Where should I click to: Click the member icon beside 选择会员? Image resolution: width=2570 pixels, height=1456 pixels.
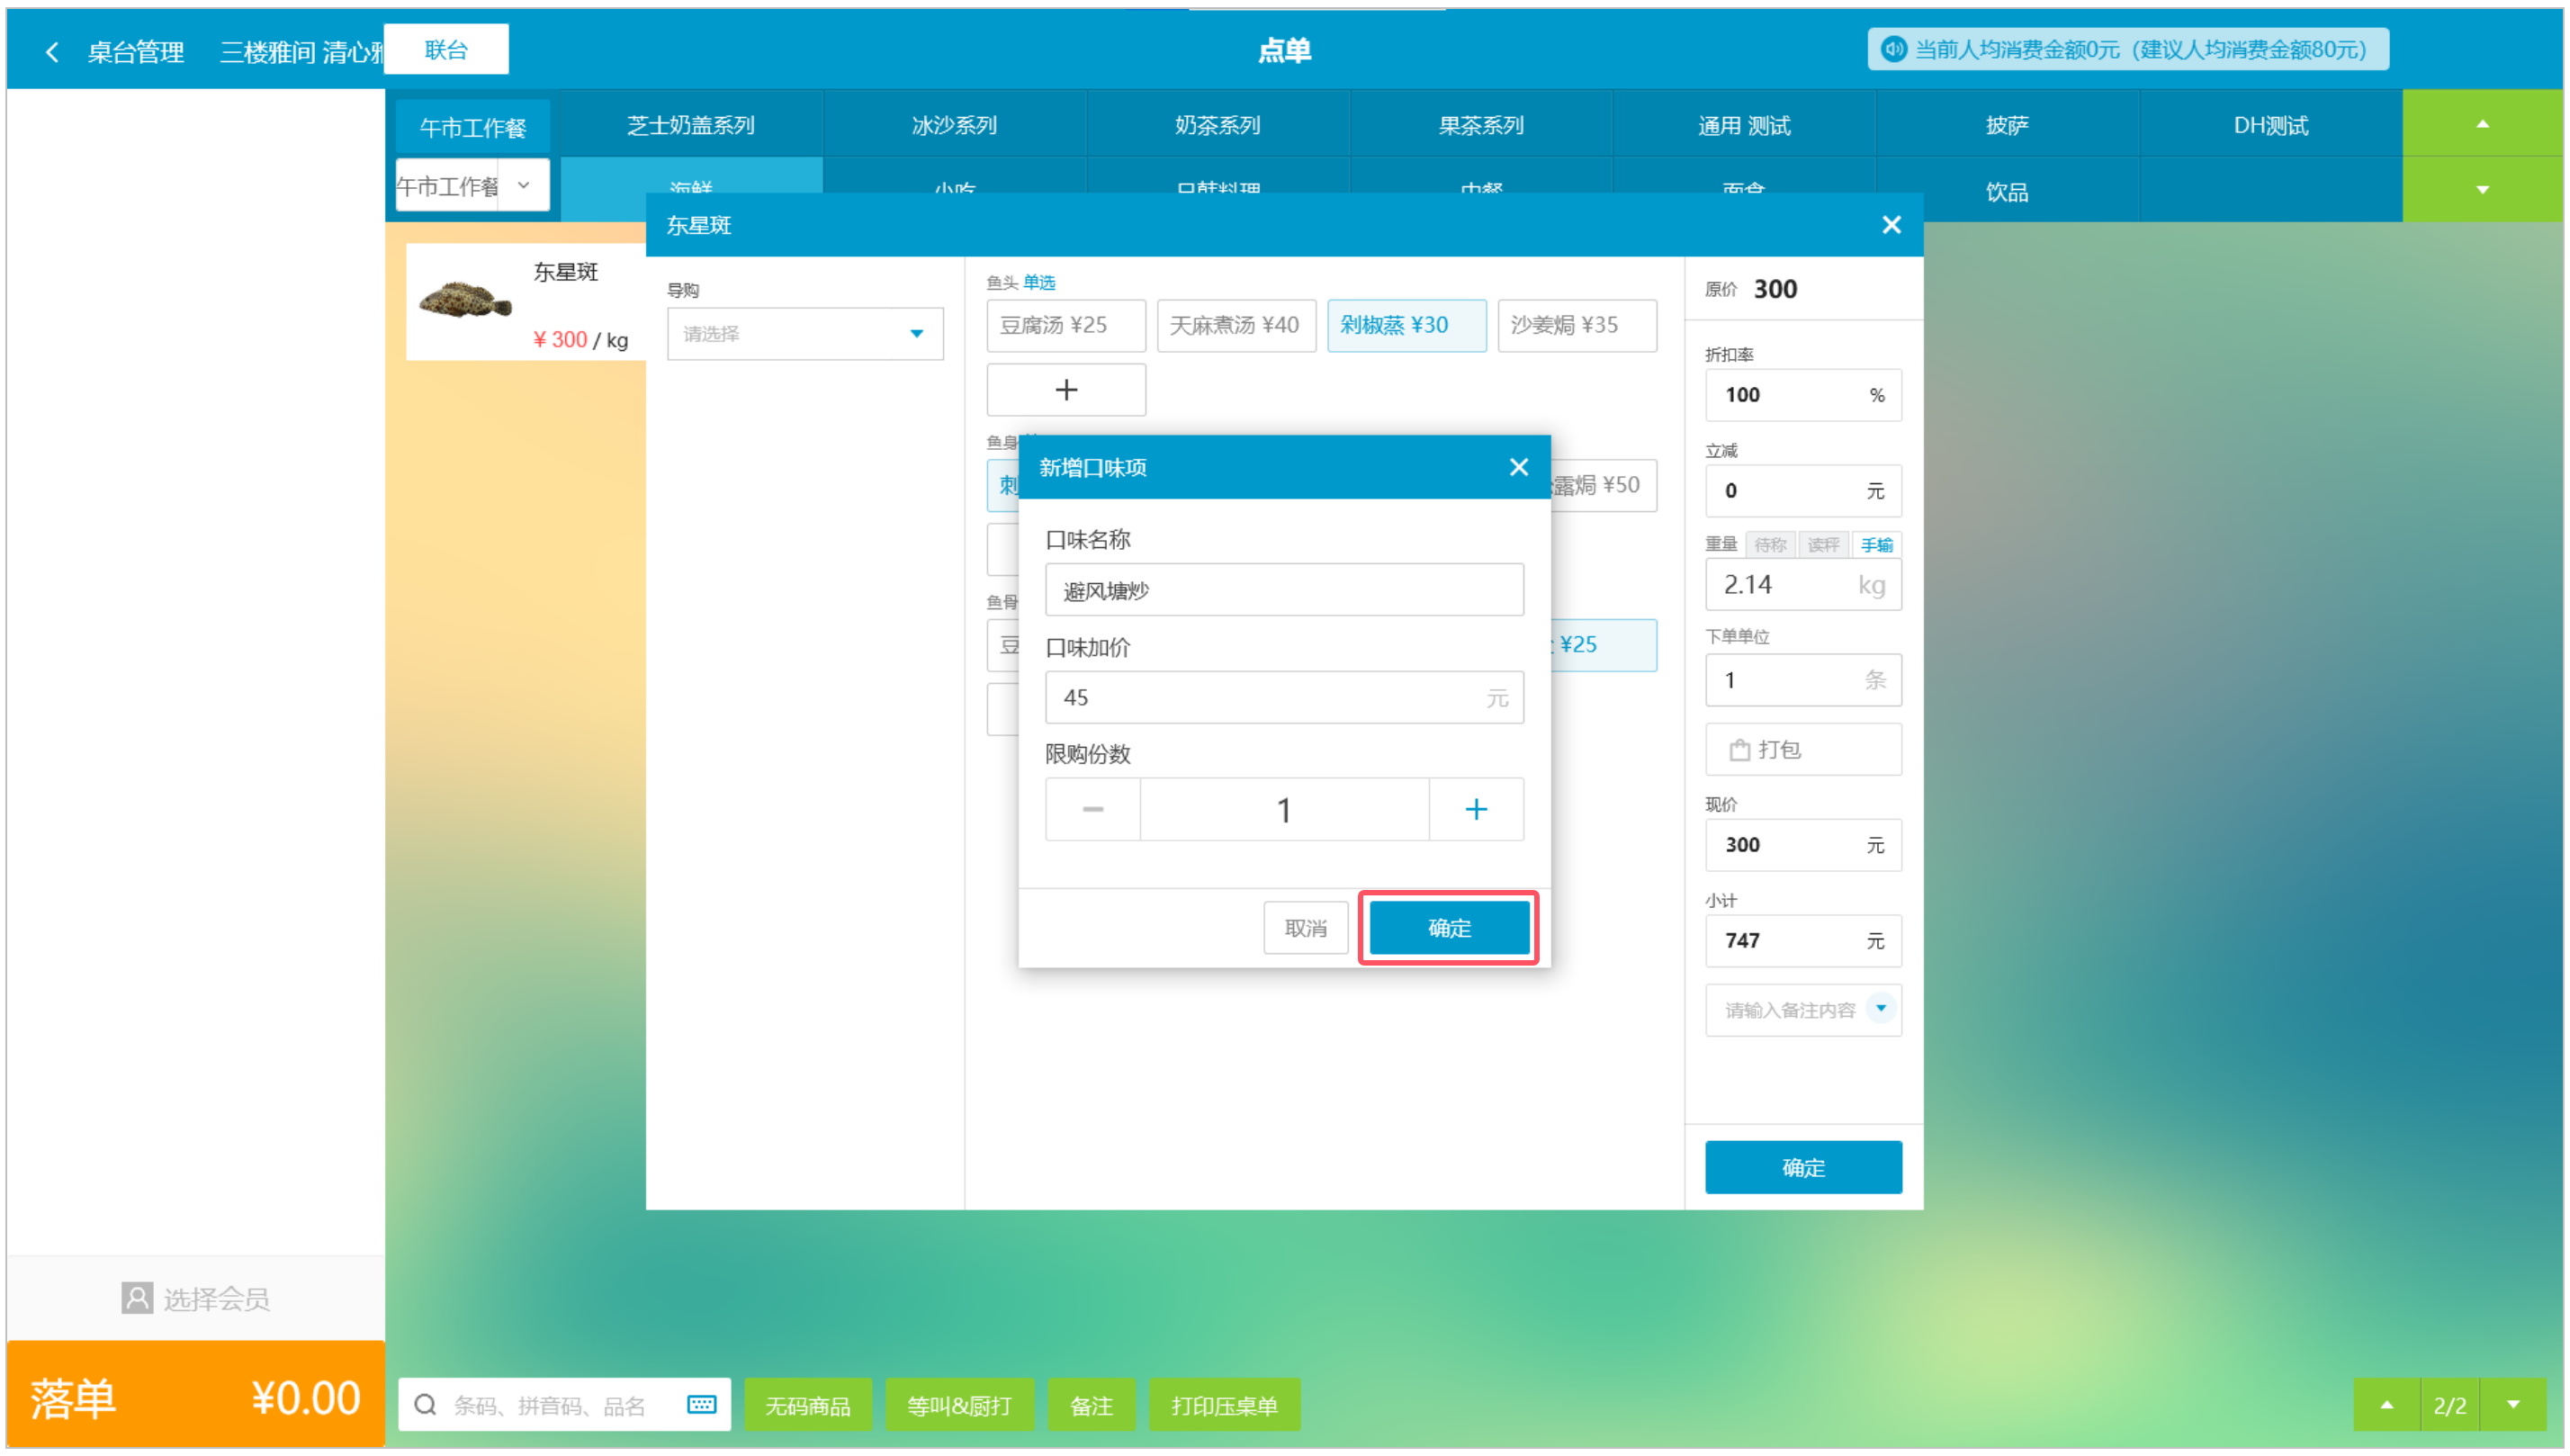click(x=136, y=1298)
